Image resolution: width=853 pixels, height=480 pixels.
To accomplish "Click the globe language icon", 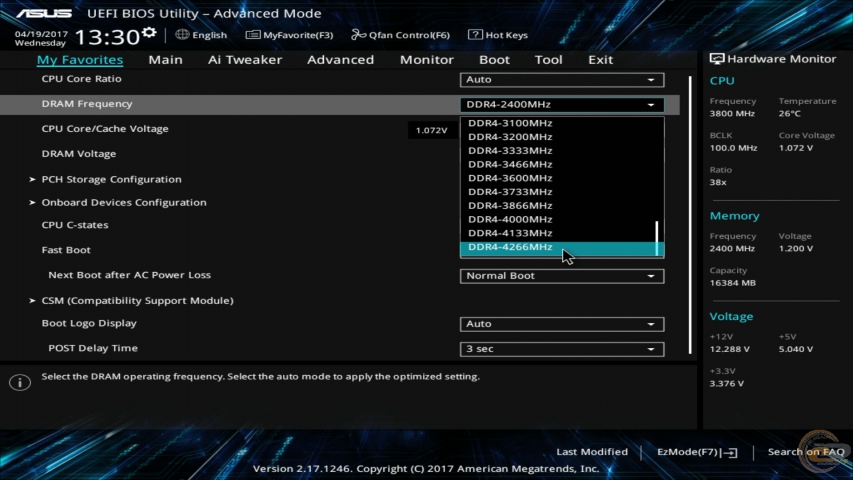I will pyautogui.click(x=182, y=34).
